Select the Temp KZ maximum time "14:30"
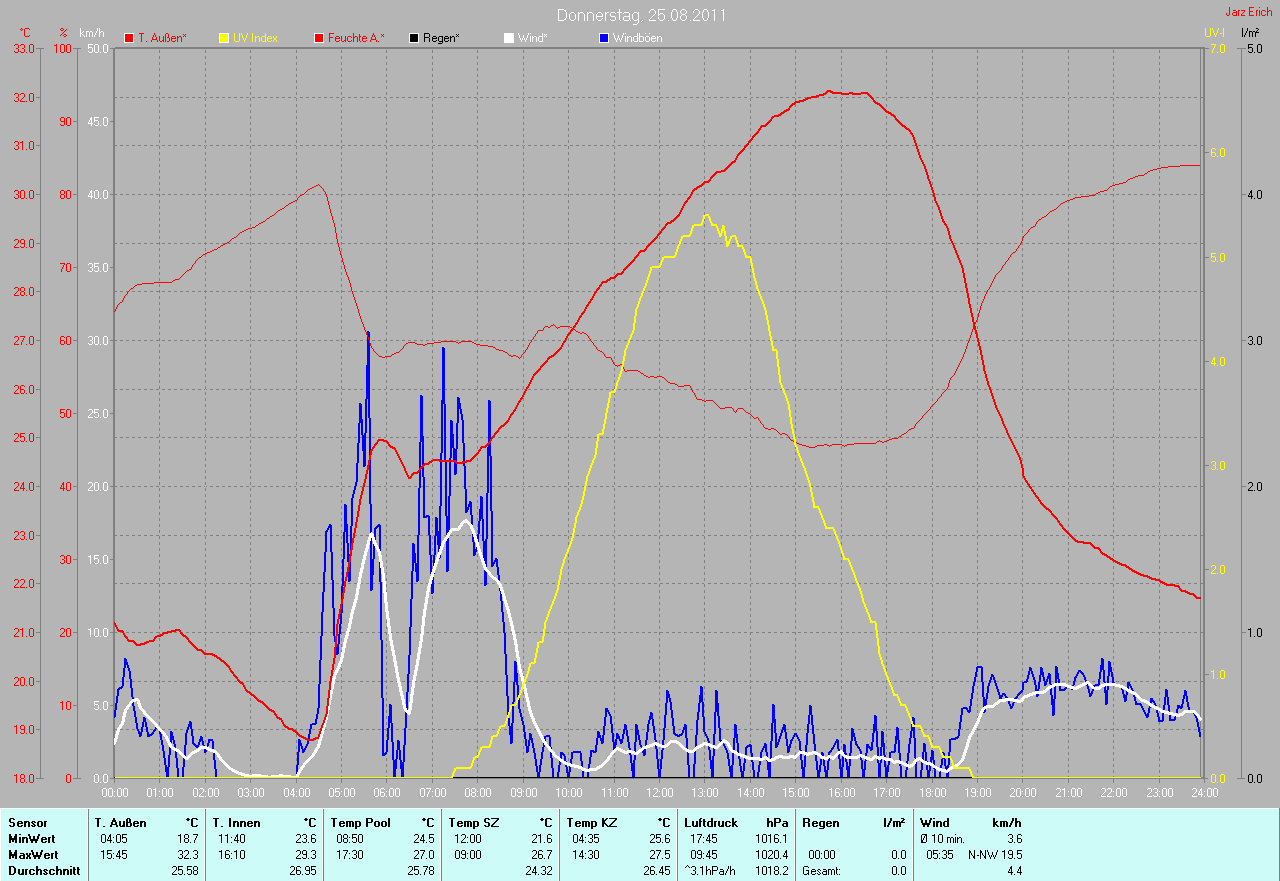Image resolution: width=1280 pixels, height=881 pixels. (x=587, y=855)
